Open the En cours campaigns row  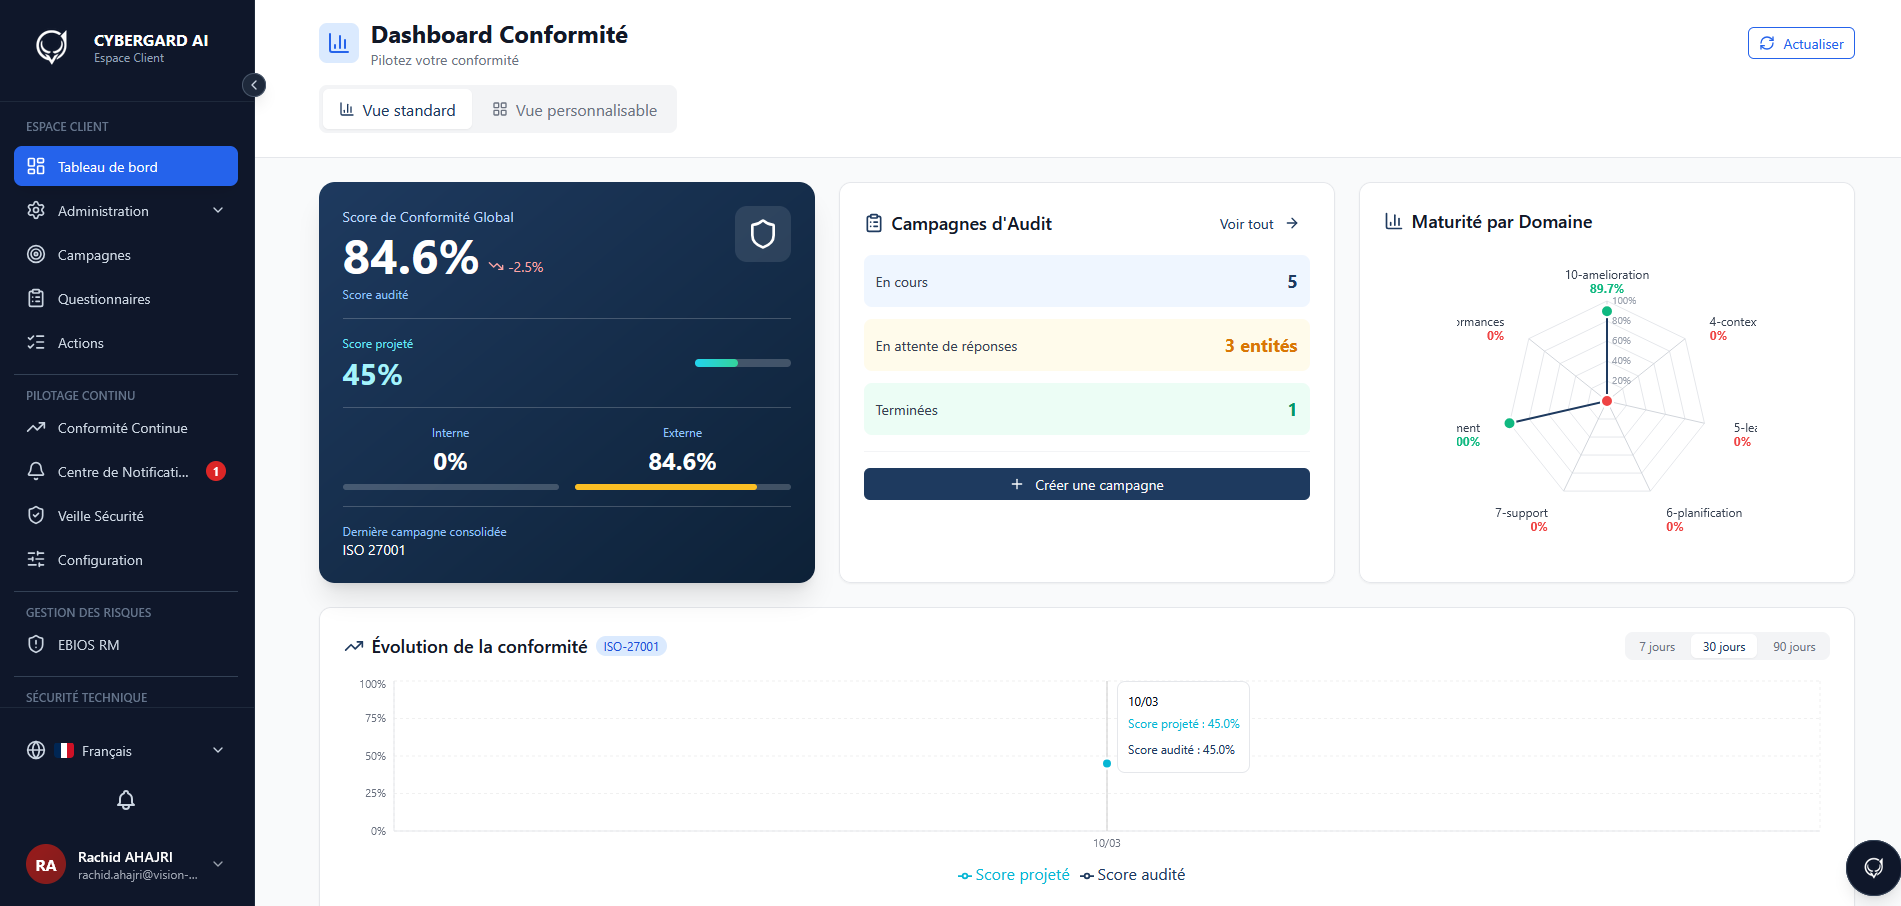pyautogui.click(x=1087, y=282)
